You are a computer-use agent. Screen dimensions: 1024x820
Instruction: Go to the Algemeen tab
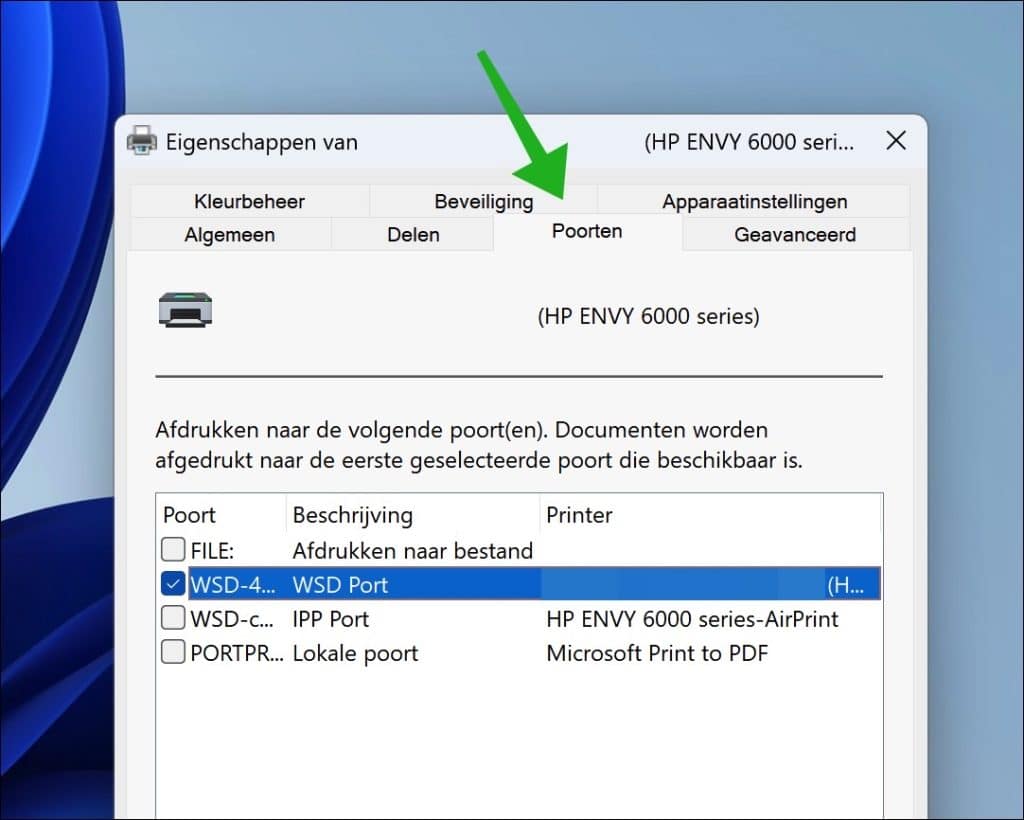coord(229,234)
